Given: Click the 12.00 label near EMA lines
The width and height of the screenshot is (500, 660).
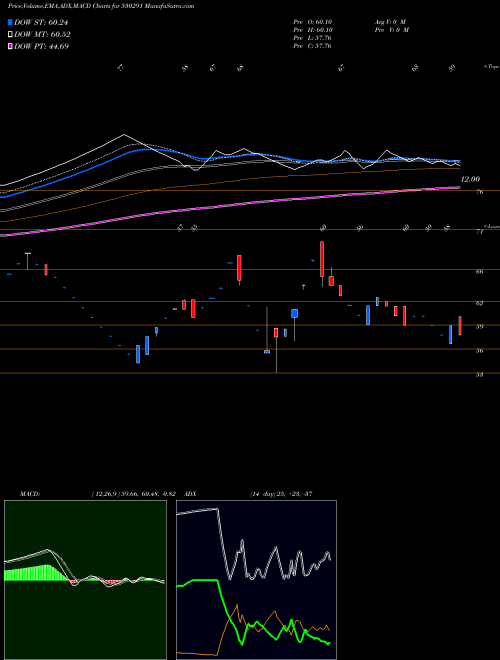Looking at the screenshot, I should [470, 179].
